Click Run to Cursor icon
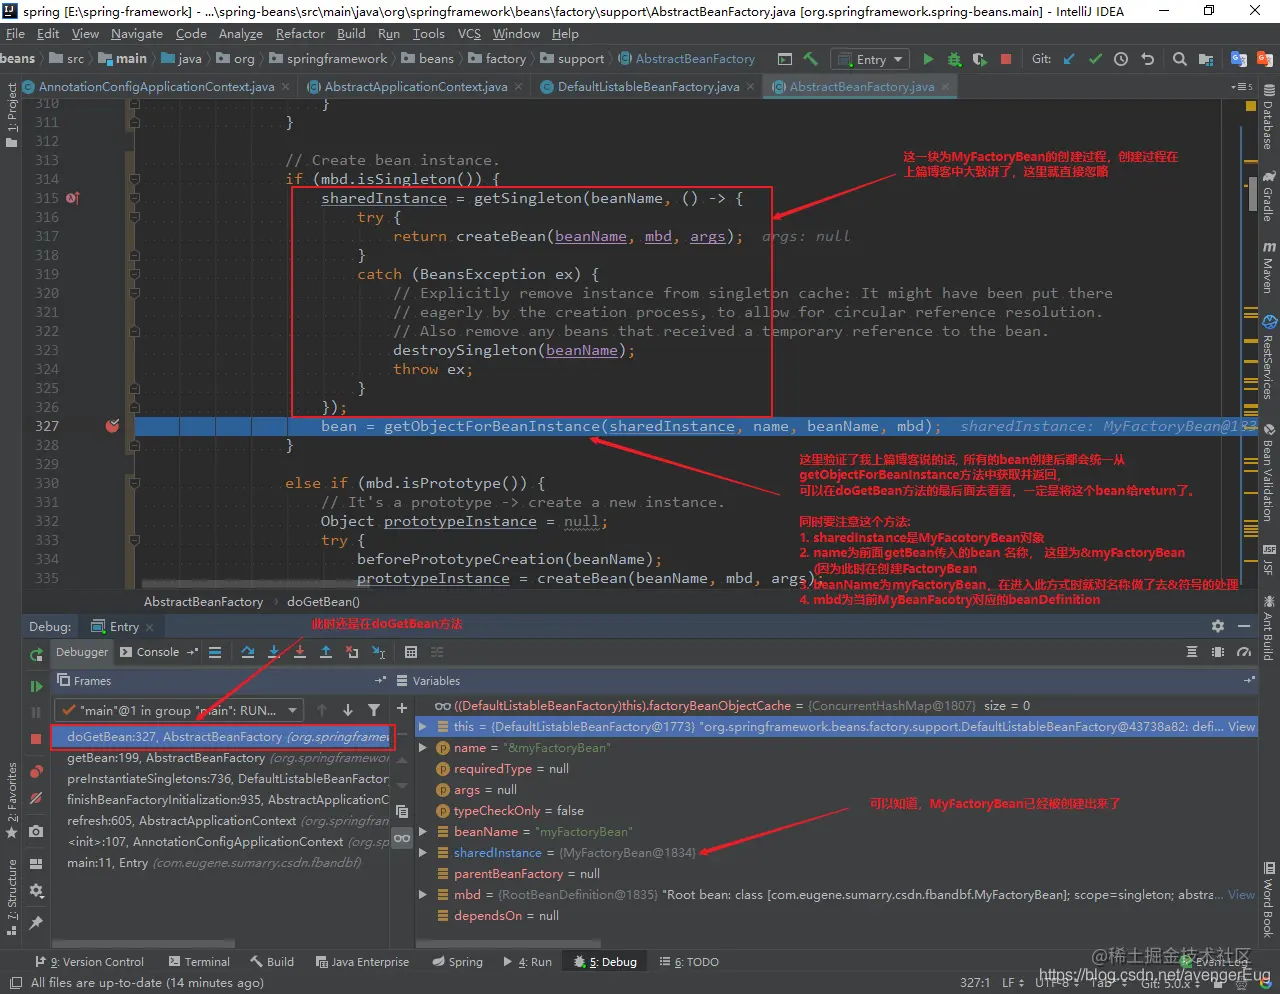1280x994 pixels. pyautogui.click(x=378, y=652)
